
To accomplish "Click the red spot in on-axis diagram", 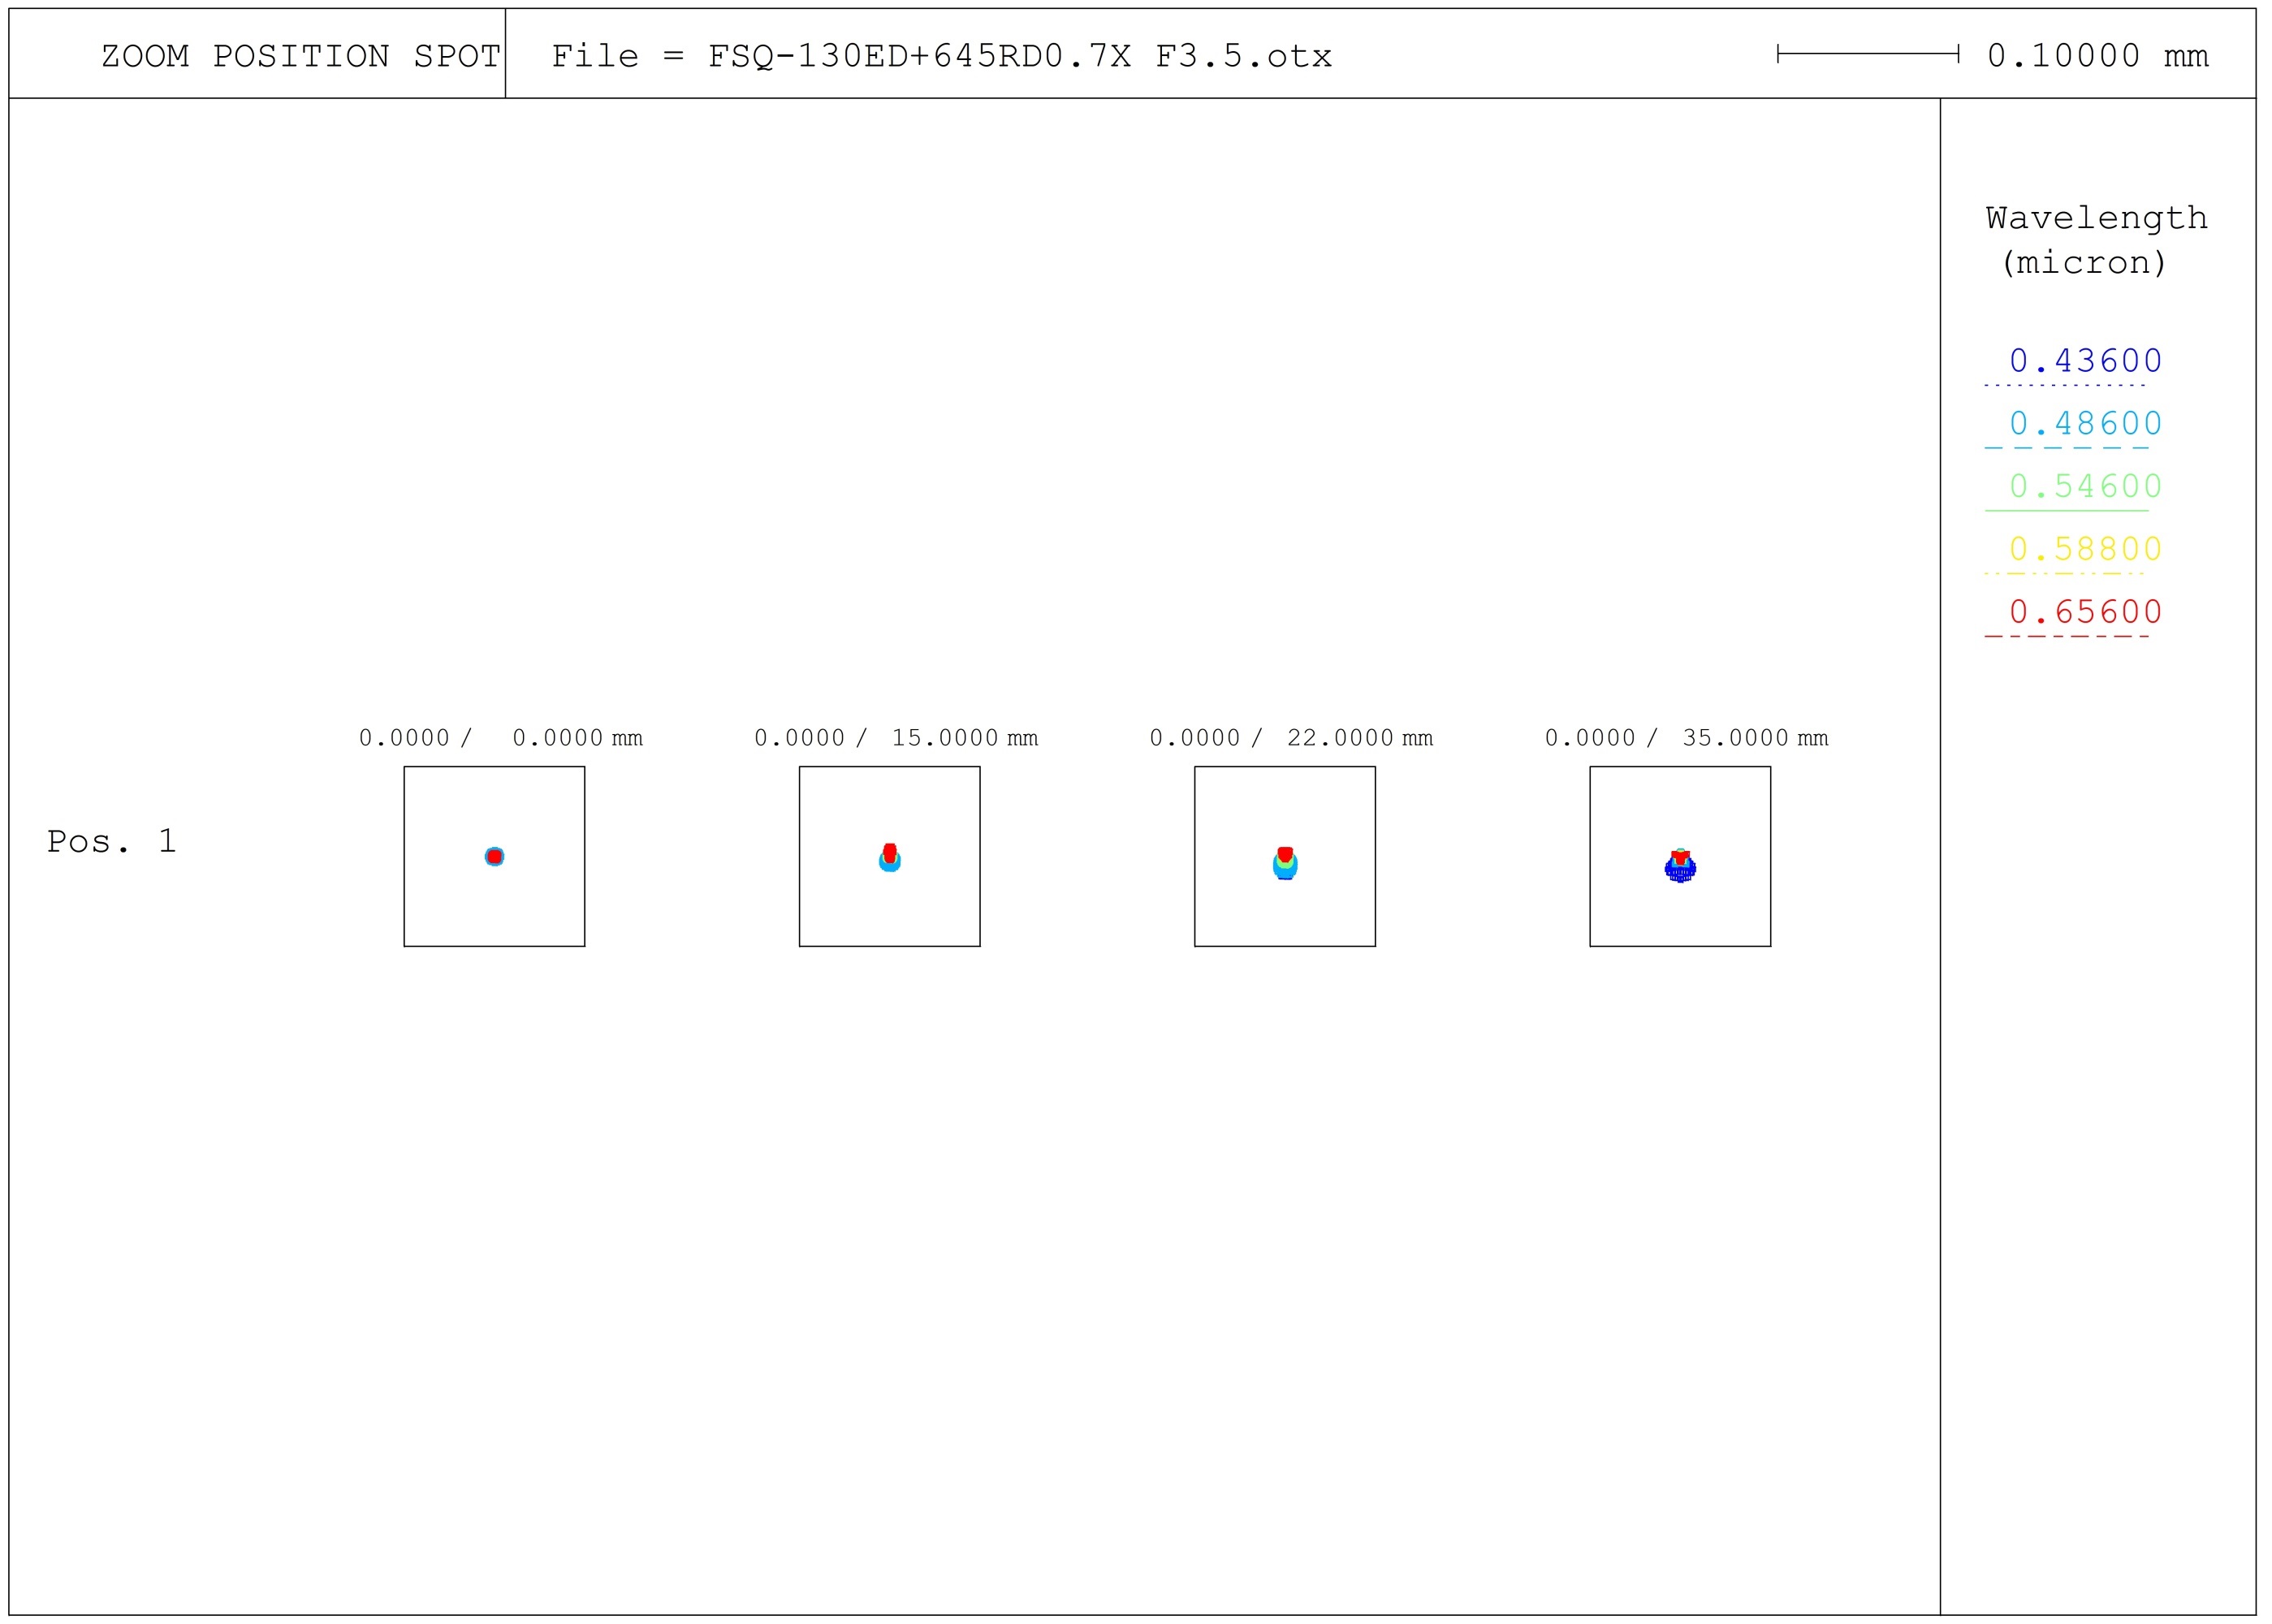I will coord(494,857).
